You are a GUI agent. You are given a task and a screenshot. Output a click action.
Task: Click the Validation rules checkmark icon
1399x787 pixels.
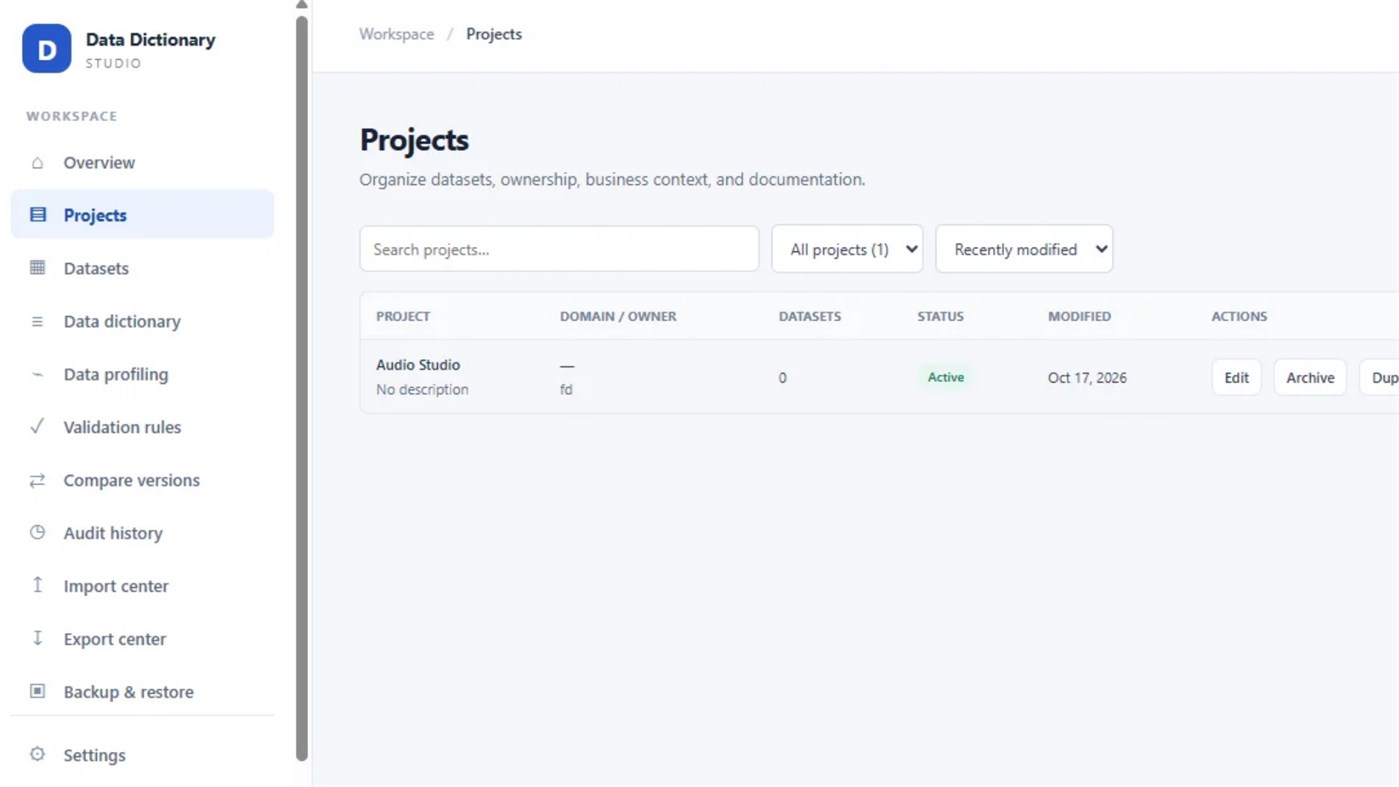tap(37, 427)
